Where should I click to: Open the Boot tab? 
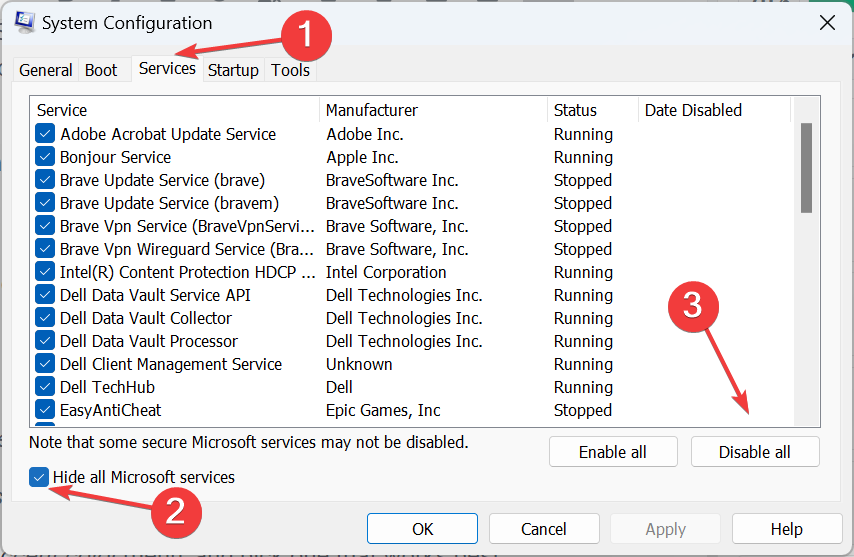101,70
